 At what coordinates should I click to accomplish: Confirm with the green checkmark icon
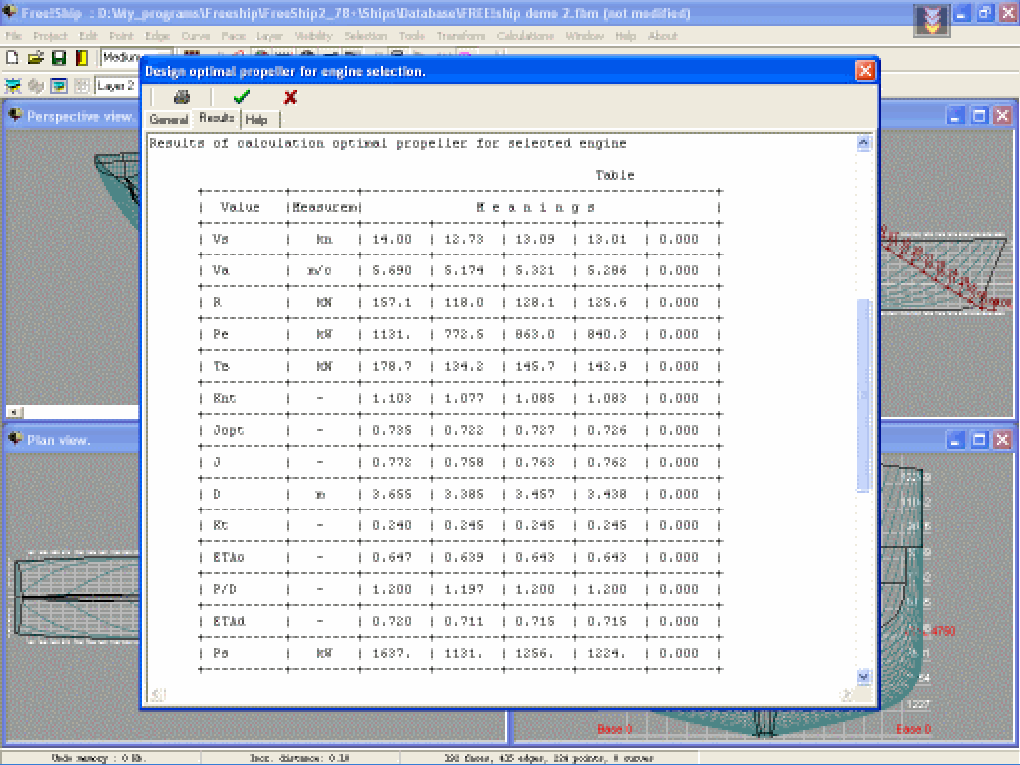(x=241, y=97)
